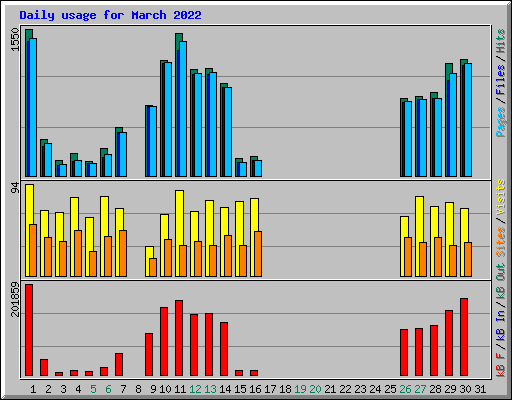Select the day 9 visits yellow bar
The height and width of the screenshot is (400, 512).
(148, 261)
